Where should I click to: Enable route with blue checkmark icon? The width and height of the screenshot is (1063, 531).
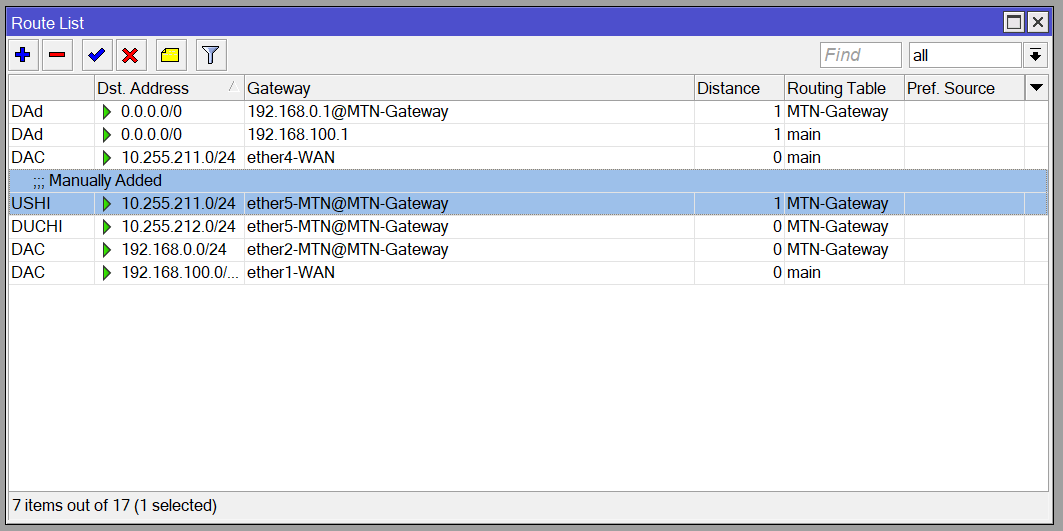tap(97, 55)
